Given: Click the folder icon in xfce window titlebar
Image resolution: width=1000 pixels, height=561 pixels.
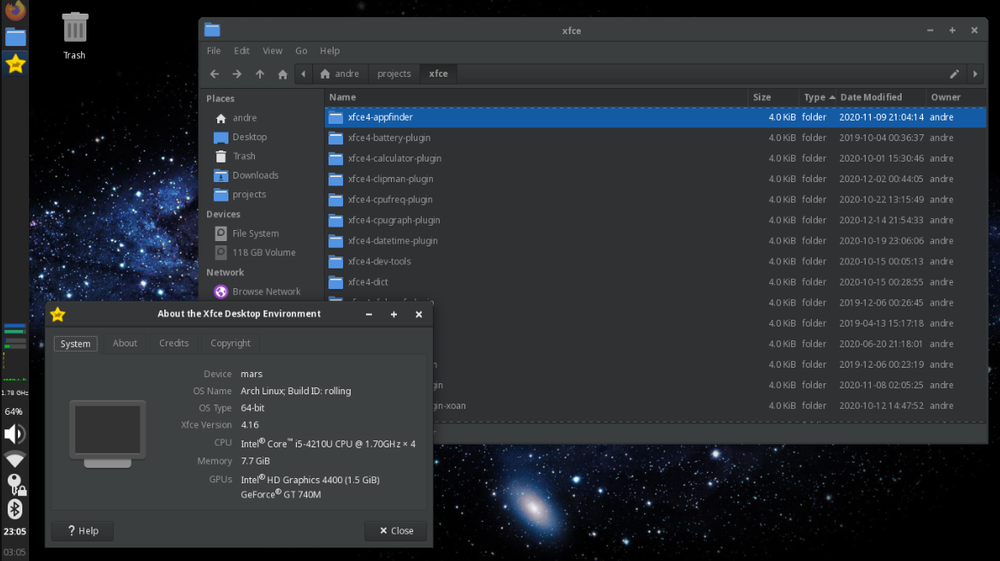Looking at the screenshot, I should 212,30.
